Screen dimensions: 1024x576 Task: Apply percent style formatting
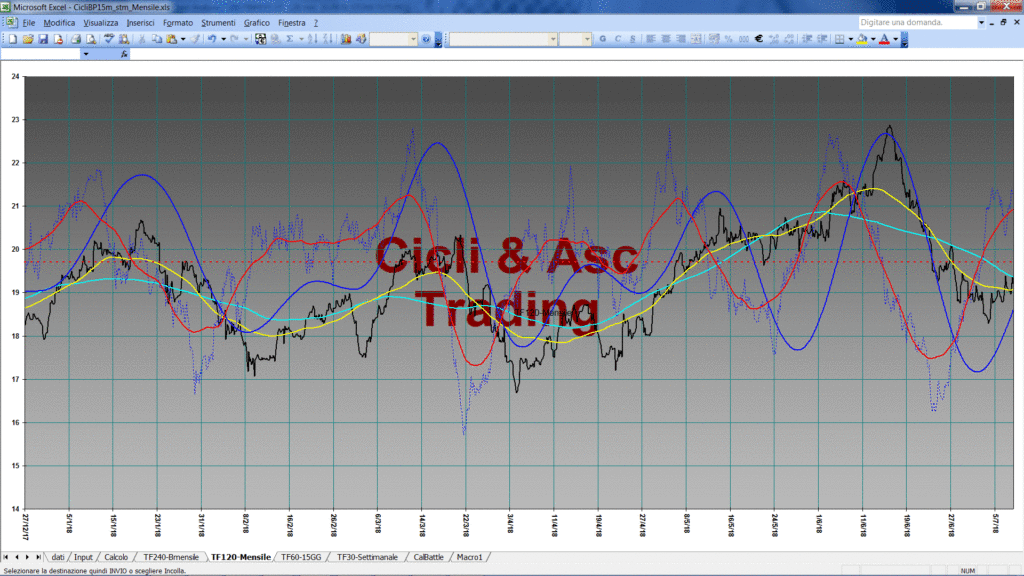click(x=729, y=39)
